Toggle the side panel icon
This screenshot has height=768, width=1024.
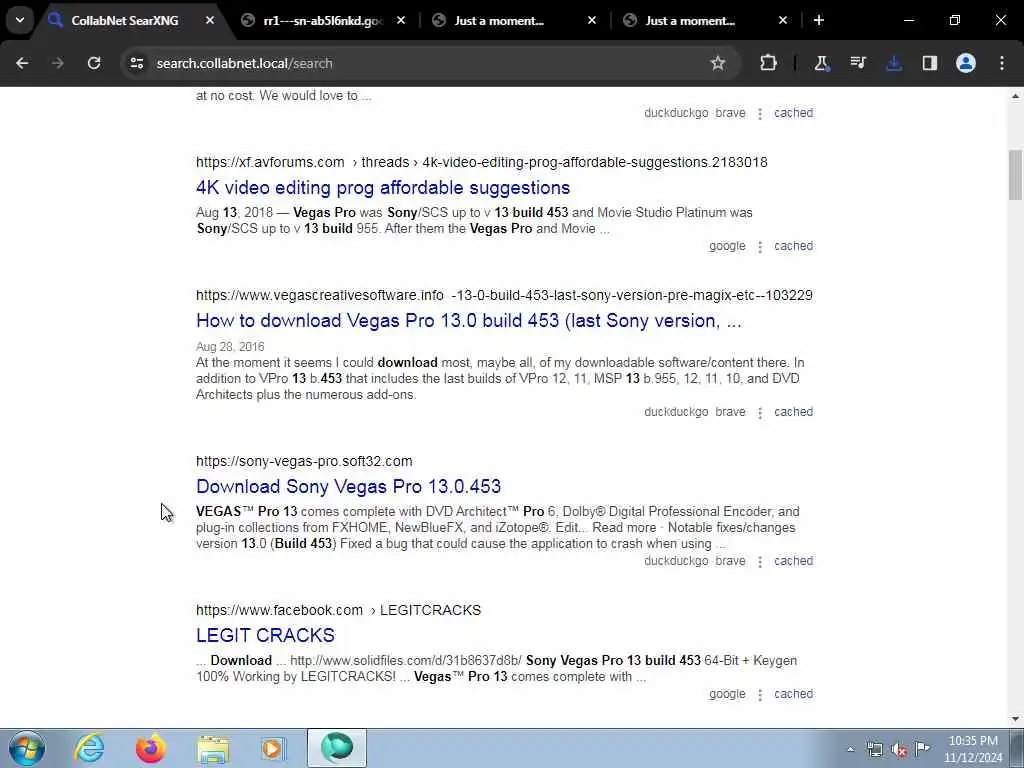point(930,63)
